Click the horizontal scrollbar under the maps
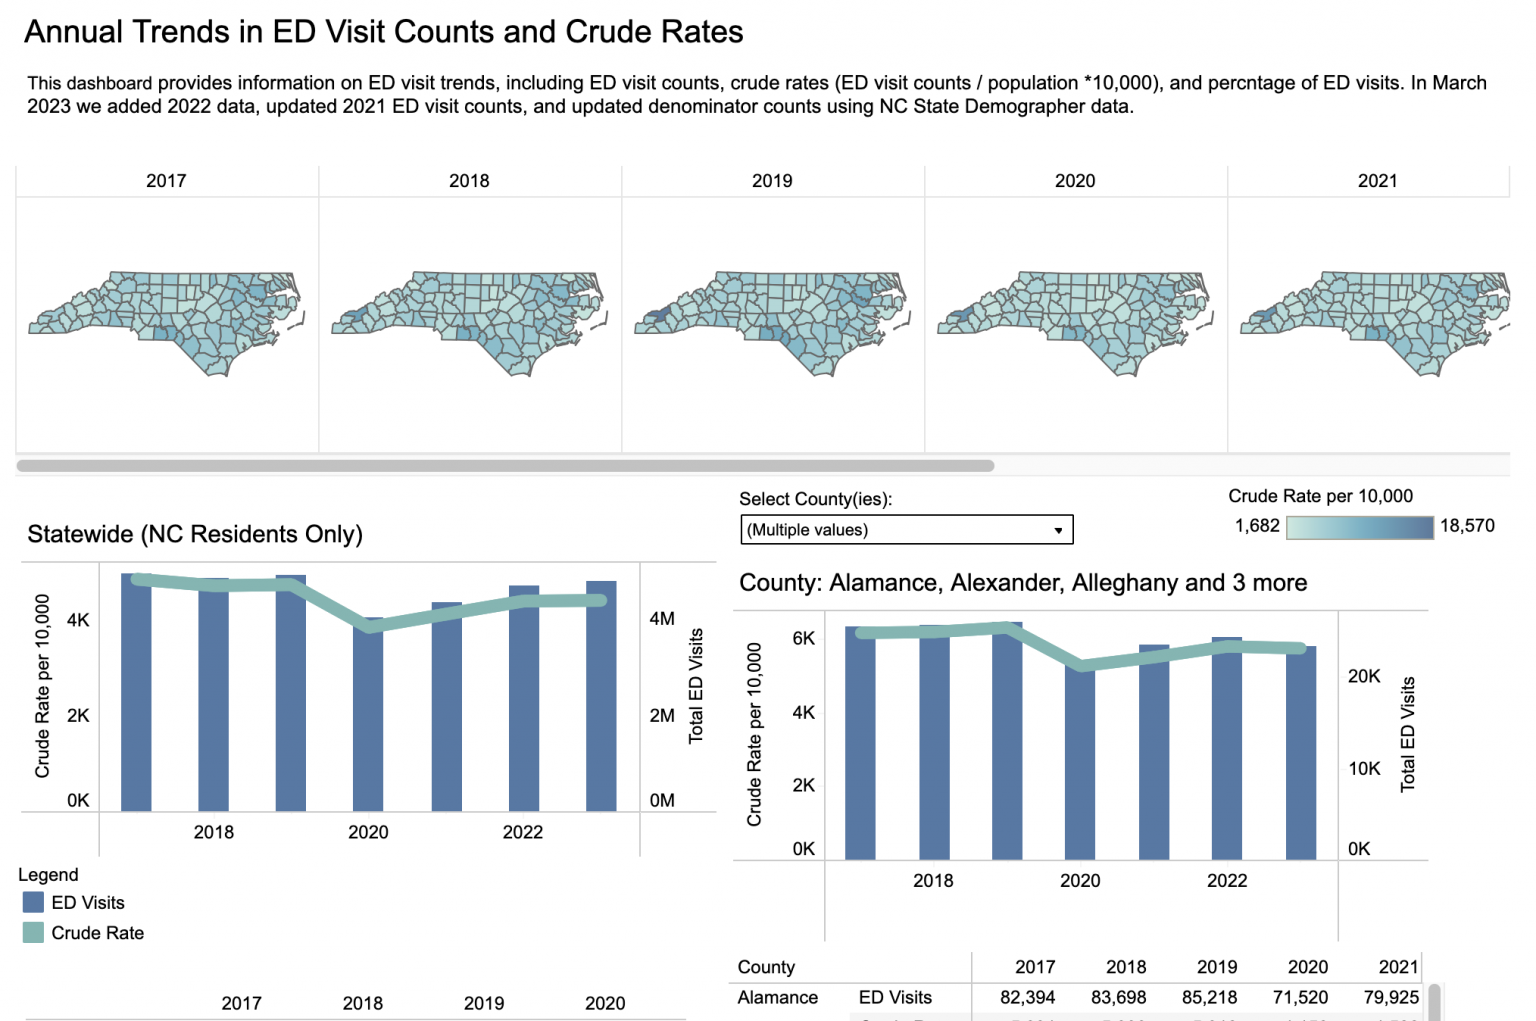This screenshot has width=1536, height=1021. pyautogui.click(x=500, y=465)
